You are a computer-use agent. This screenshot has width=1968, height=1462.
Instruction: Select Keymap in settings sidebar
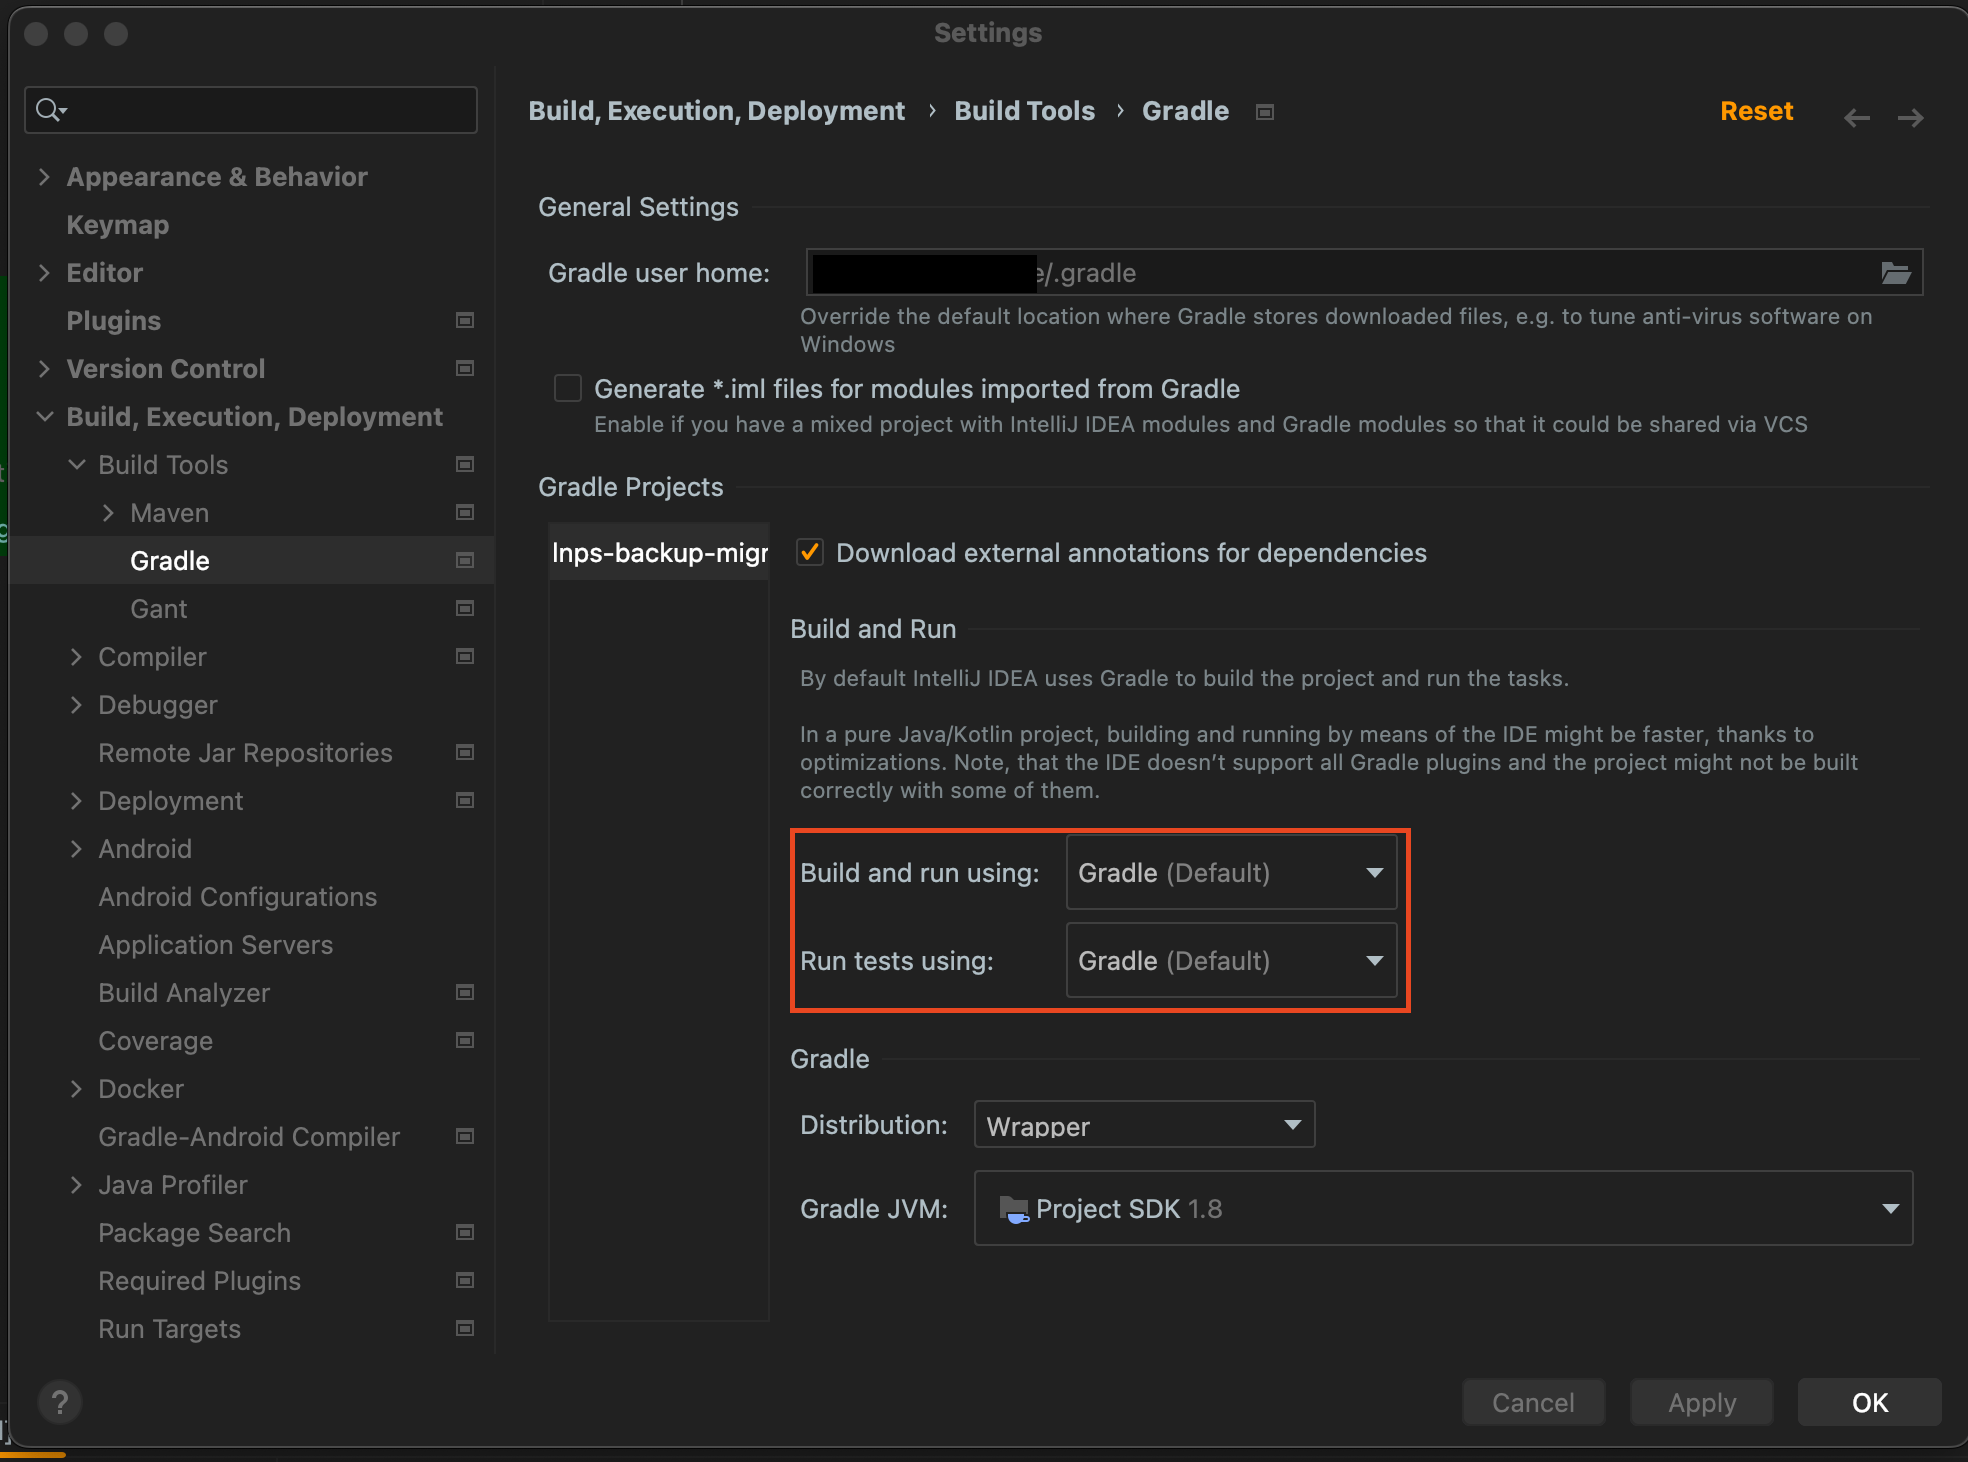(118, 225)
